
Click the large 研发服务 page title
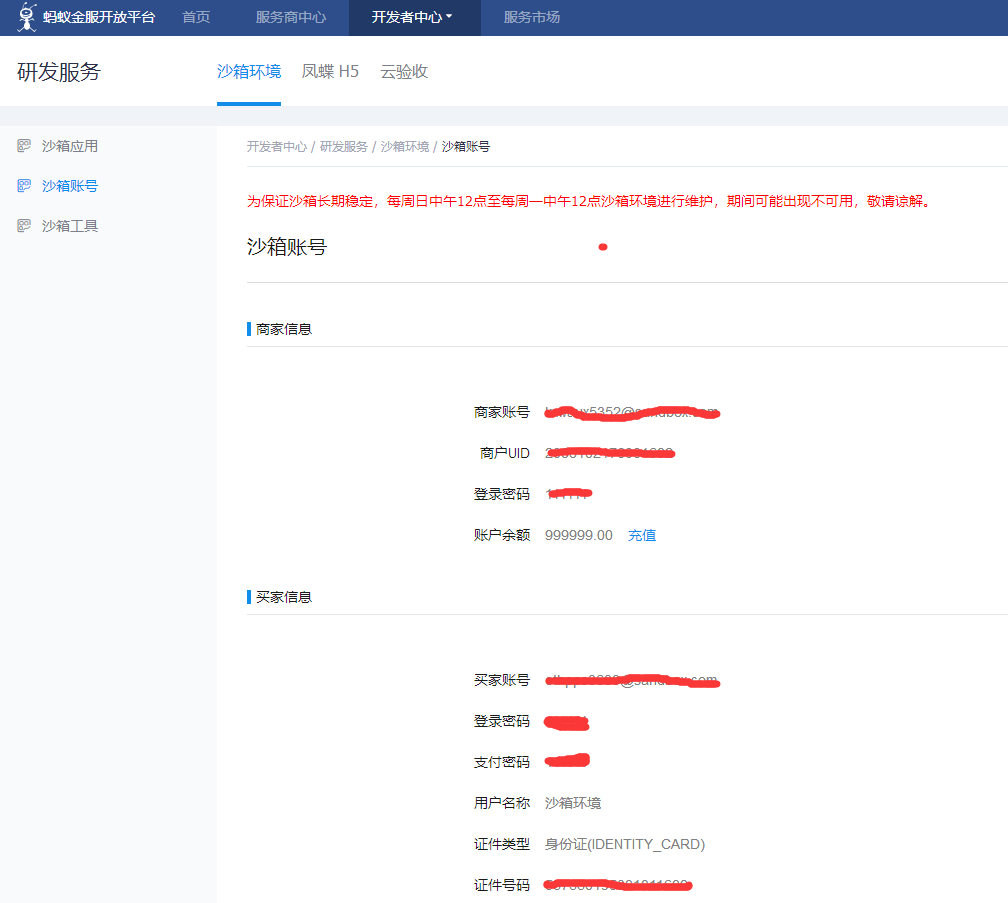[x=58, y=72]
